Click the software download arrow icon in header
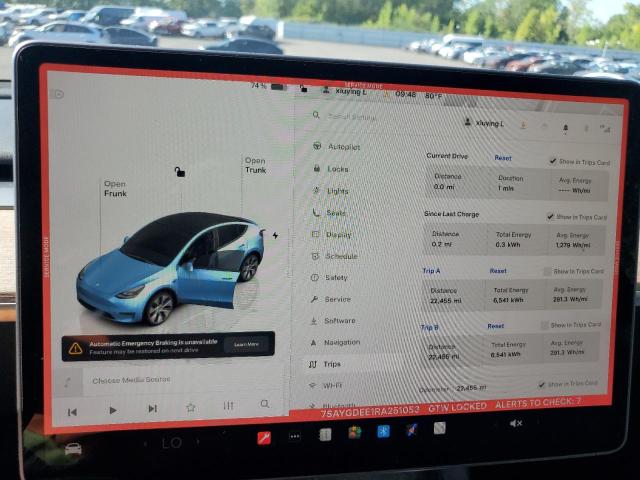 [523, 125]
